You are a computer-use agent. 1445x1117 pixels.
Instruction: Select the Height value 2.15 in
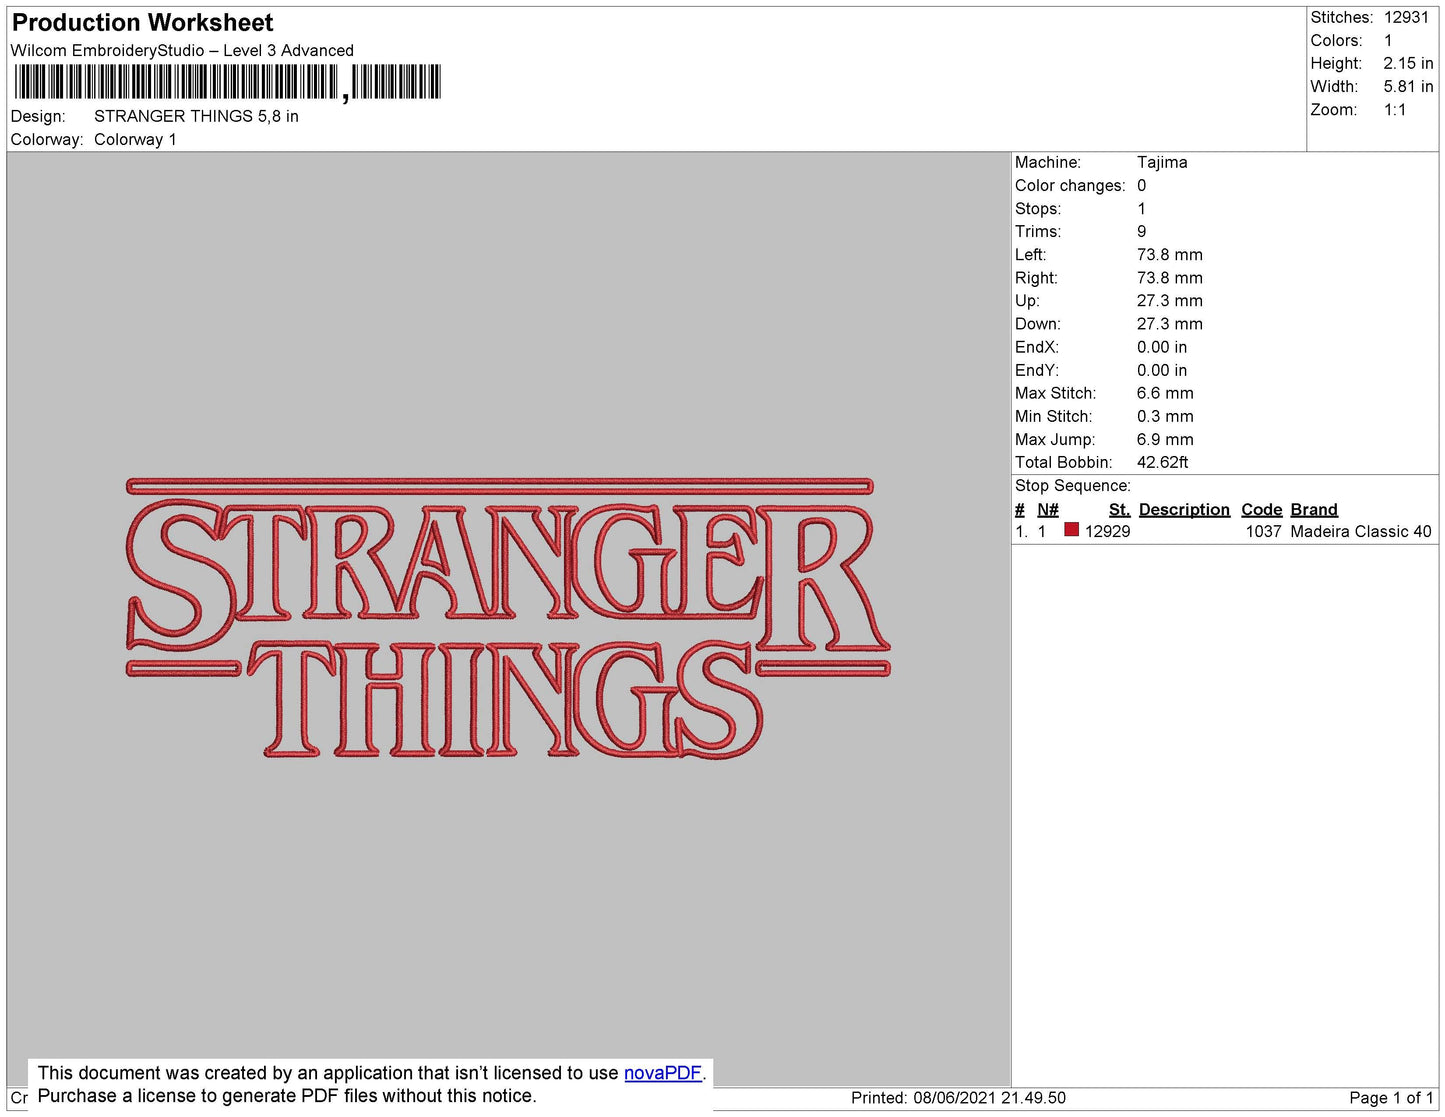click(x=1408, y=63)
